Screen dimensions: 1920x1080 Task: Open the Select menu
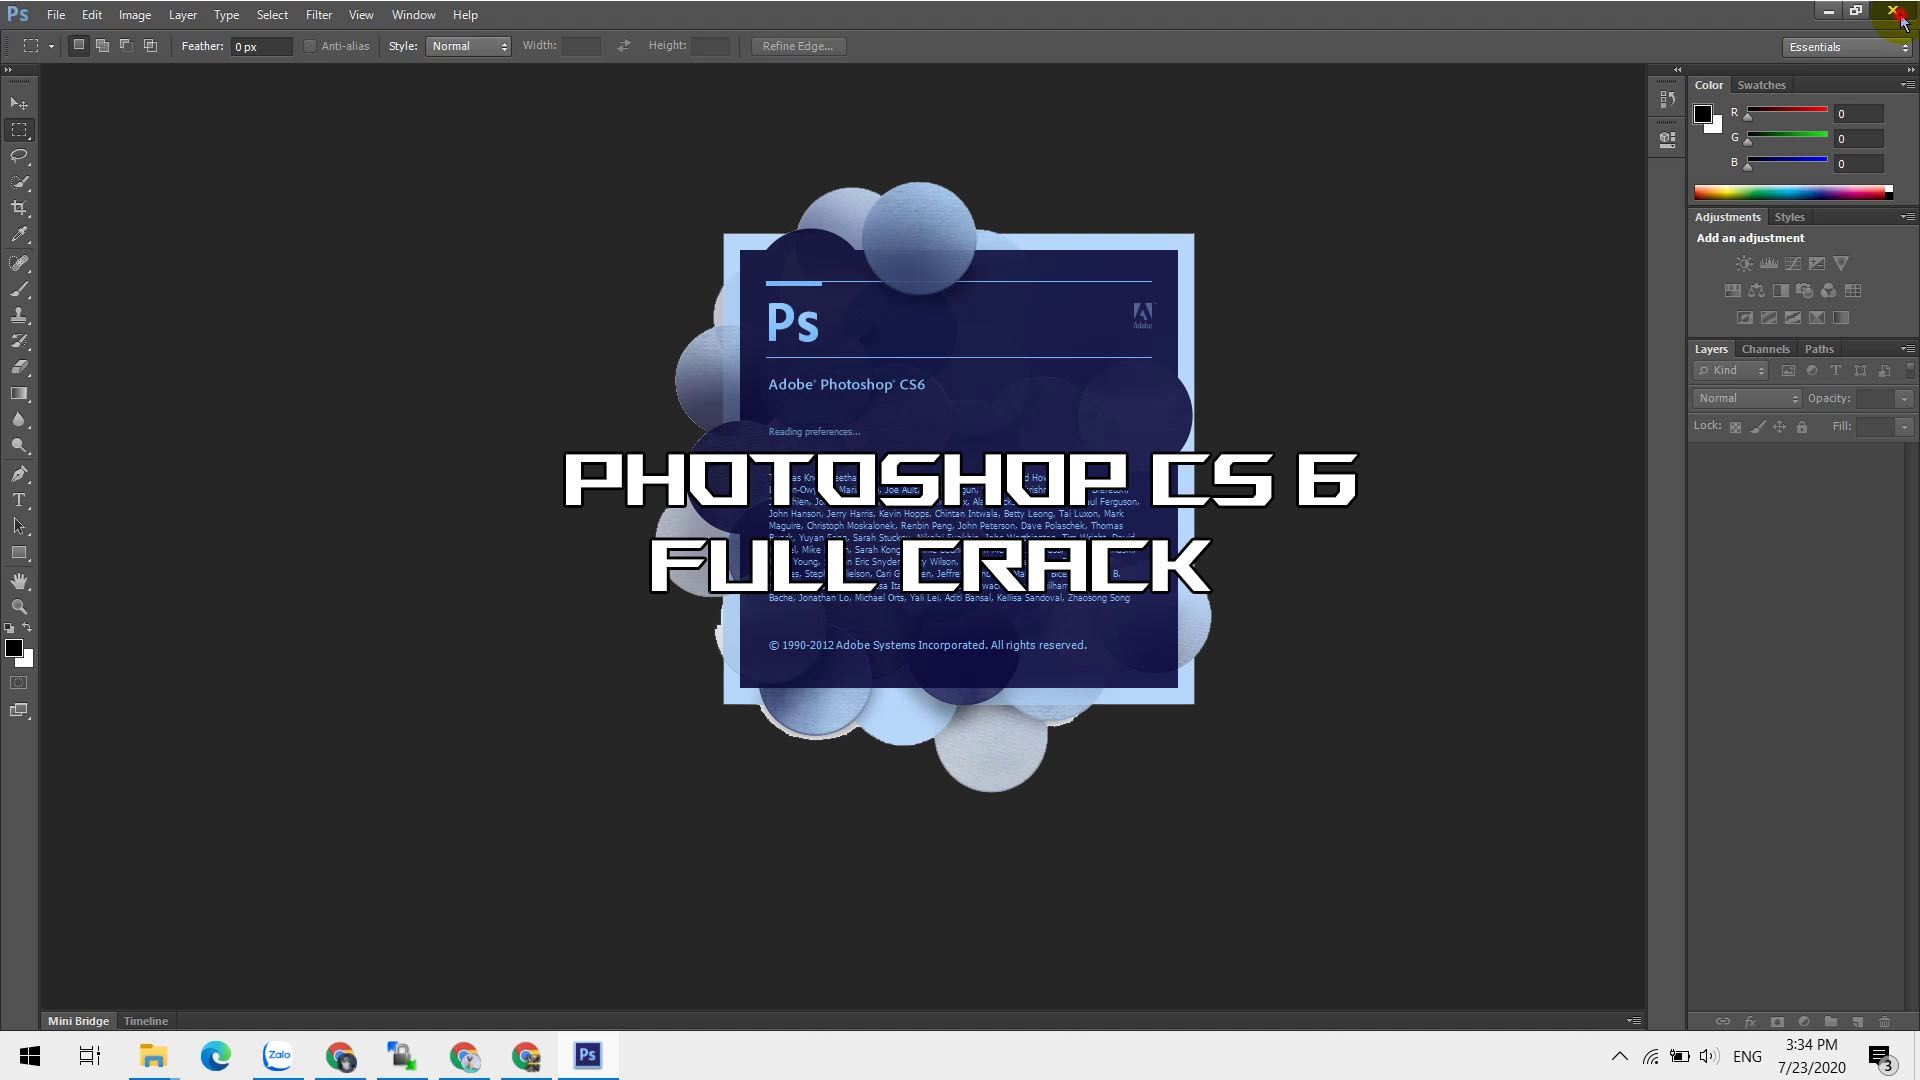[x=272, y=15]
